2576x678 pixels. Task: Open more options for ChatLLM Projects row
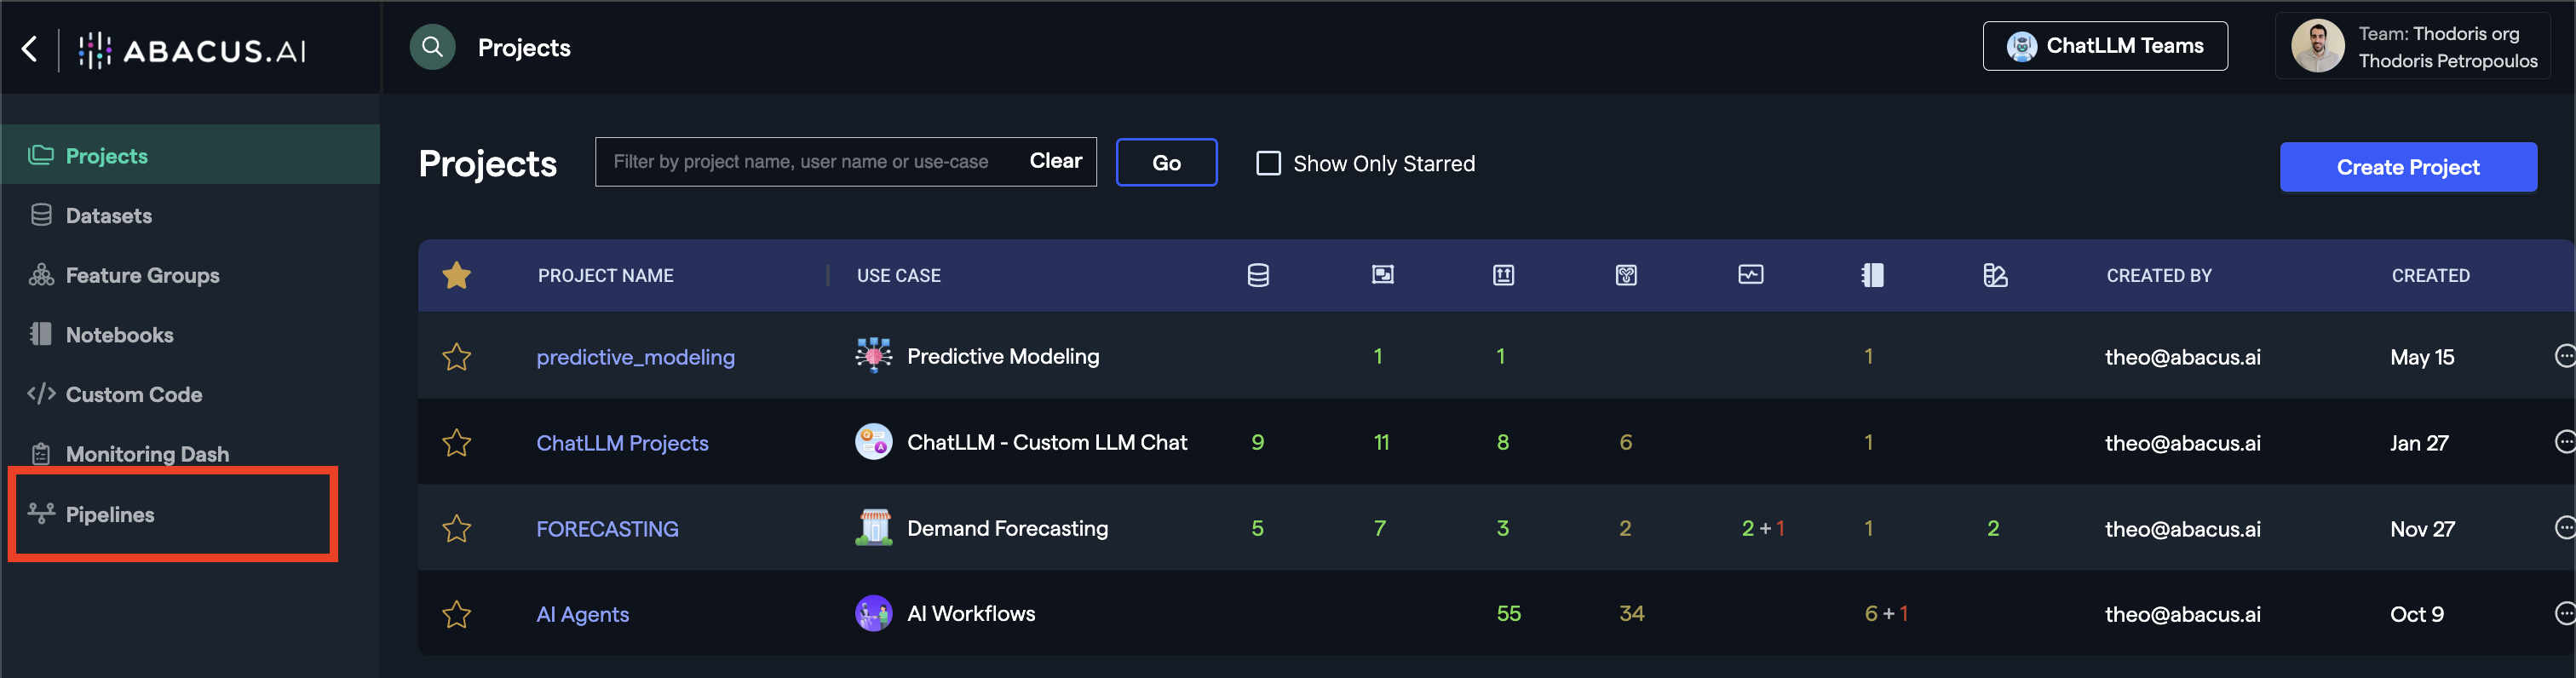point(2564,442)
